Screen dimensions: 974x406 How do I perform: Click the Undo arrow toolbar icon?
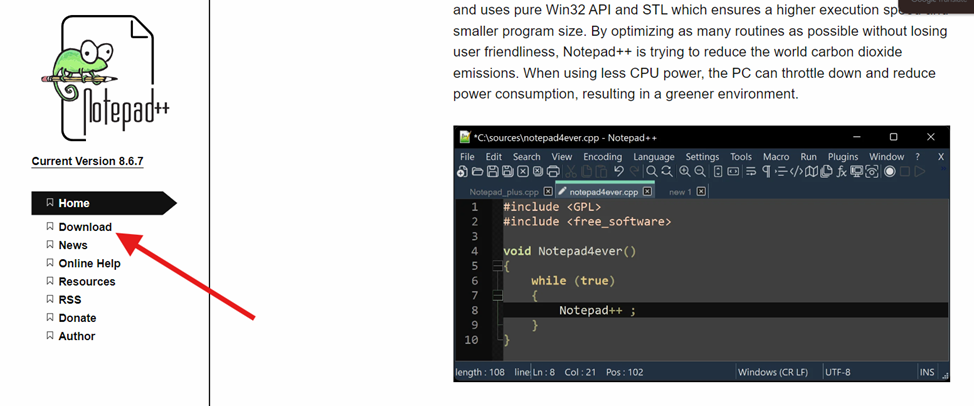coord(619,171)
